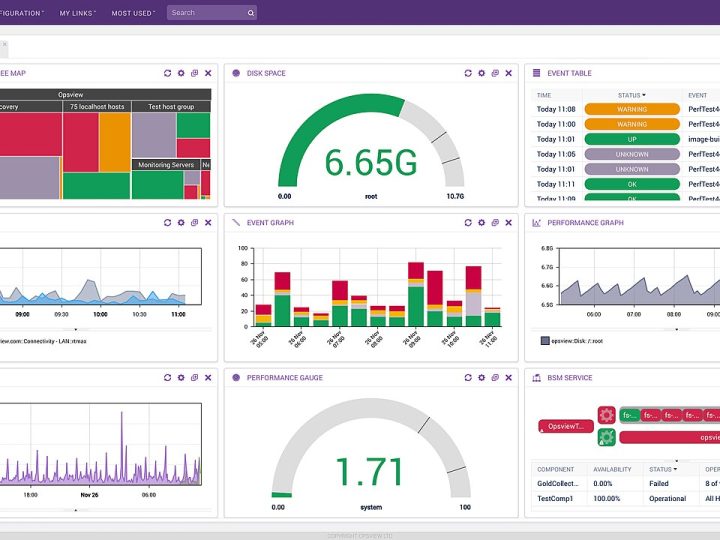Focus the Search input field
This screenshot has height=540, width=720.
(x=208, y=13)
